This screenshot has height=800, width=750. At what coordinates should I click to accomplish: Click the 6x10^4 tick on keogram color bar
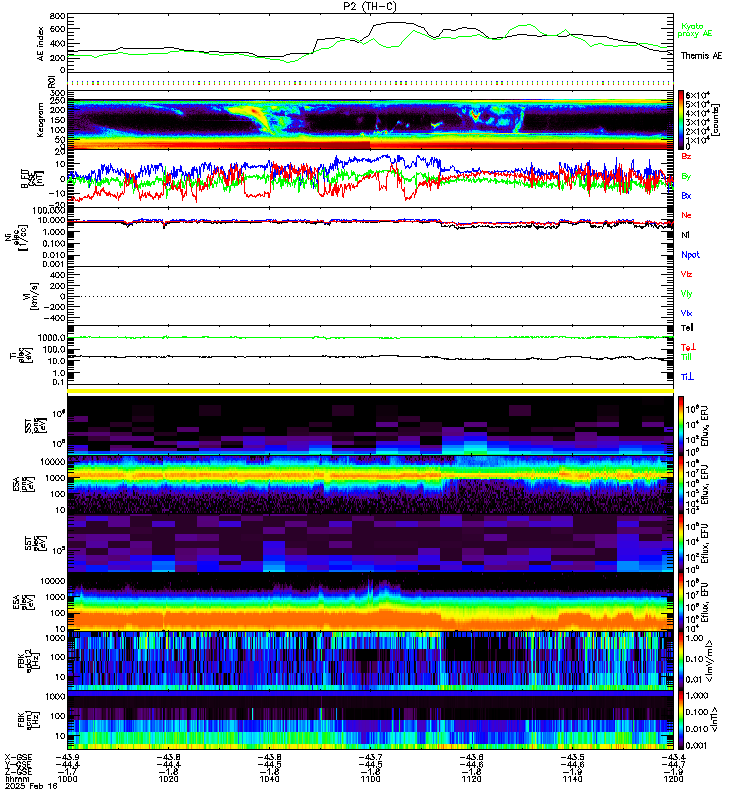click(697, 95)
